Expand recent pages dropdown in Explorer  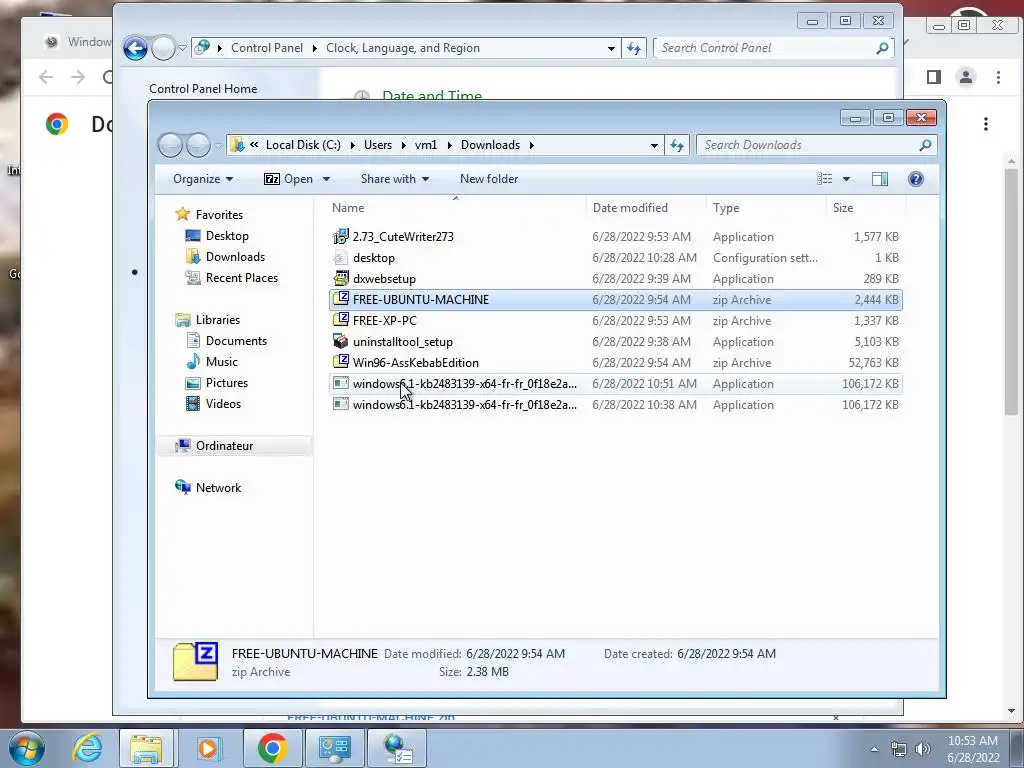point(218,145)
